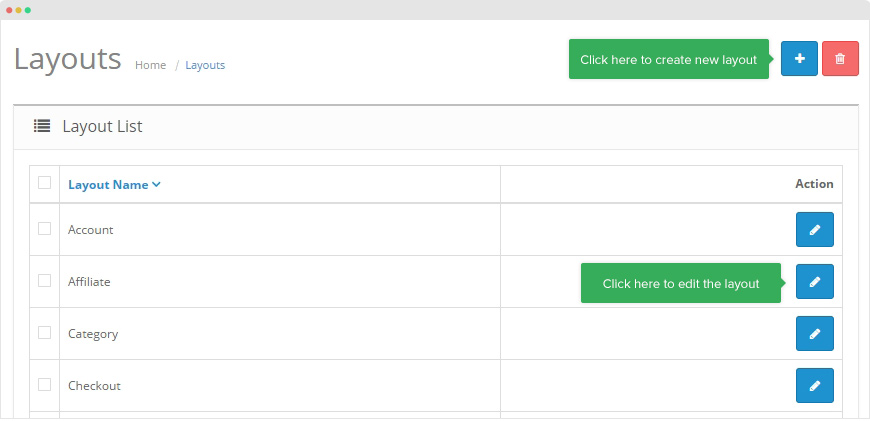Check the Affiliate row checkbox
The width and height of the screenshot is (870, 421).
pos(44,281)
